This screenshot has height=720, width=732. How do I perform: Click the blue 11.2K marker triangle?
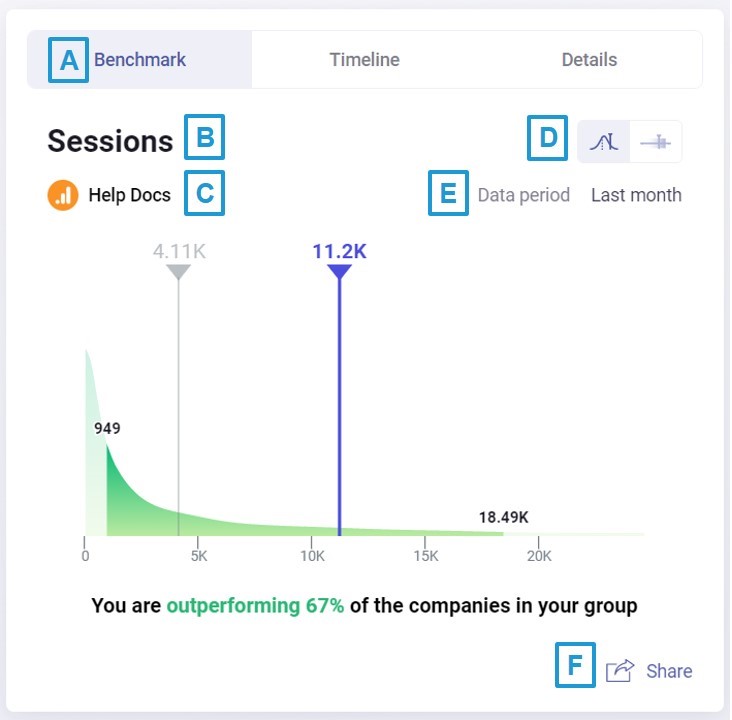click(x=339, y=272)
